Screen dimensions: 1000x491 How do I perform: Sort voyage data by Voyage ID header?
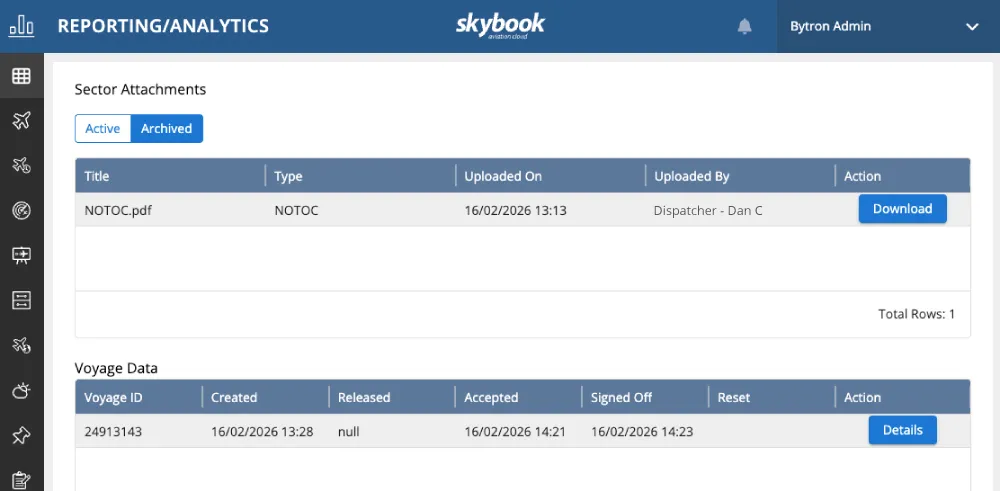click(x=113, y=397)
